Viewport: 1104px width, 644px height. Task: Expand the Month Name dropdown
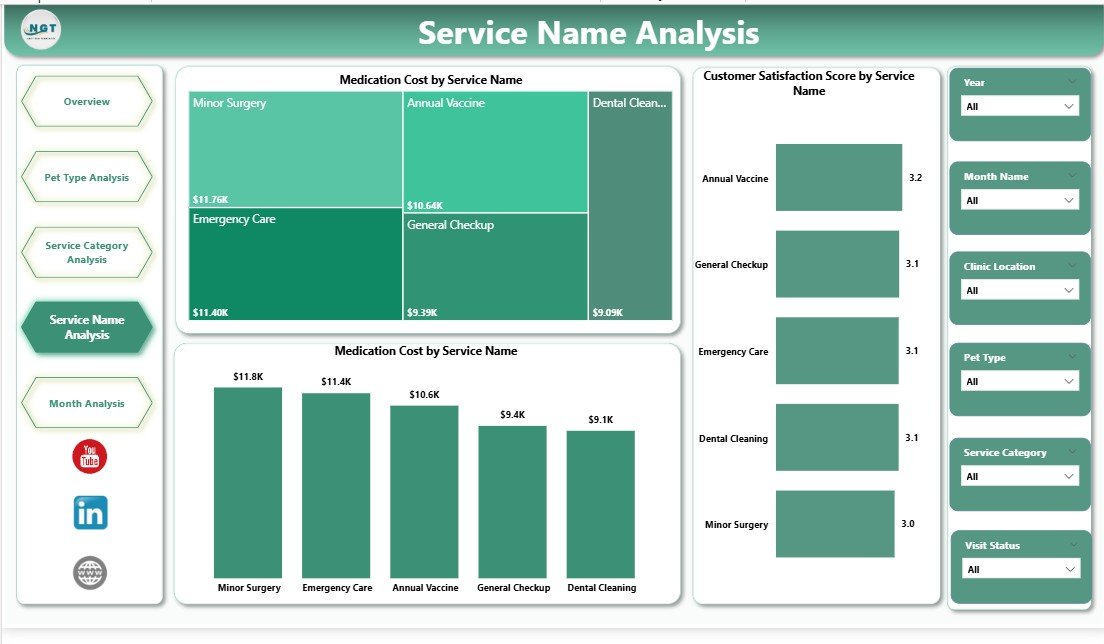[1019, 200]
